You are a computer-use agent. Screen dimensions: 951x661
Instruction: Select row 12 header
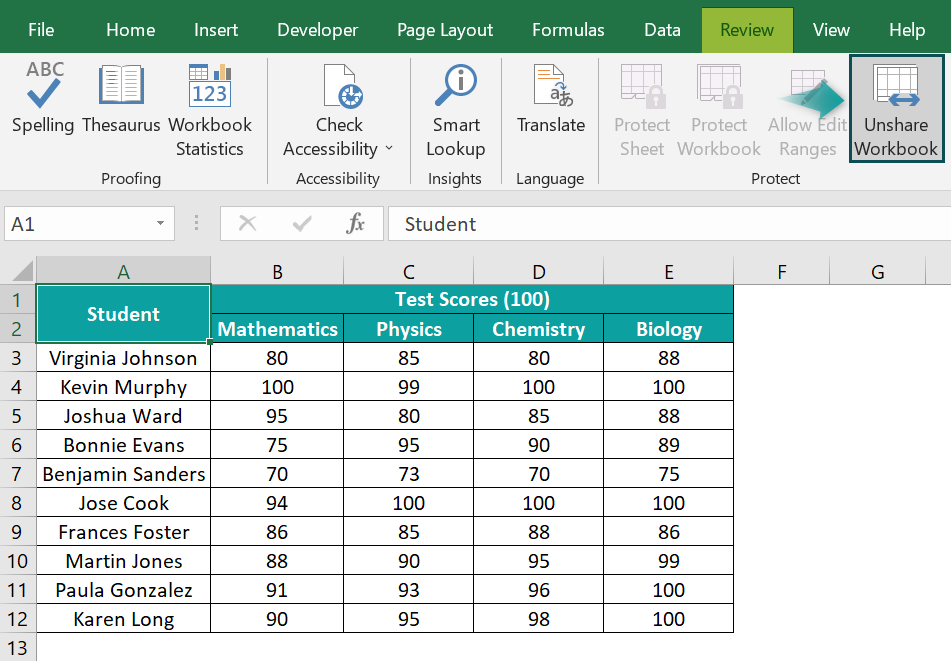[x=17, y=619]
